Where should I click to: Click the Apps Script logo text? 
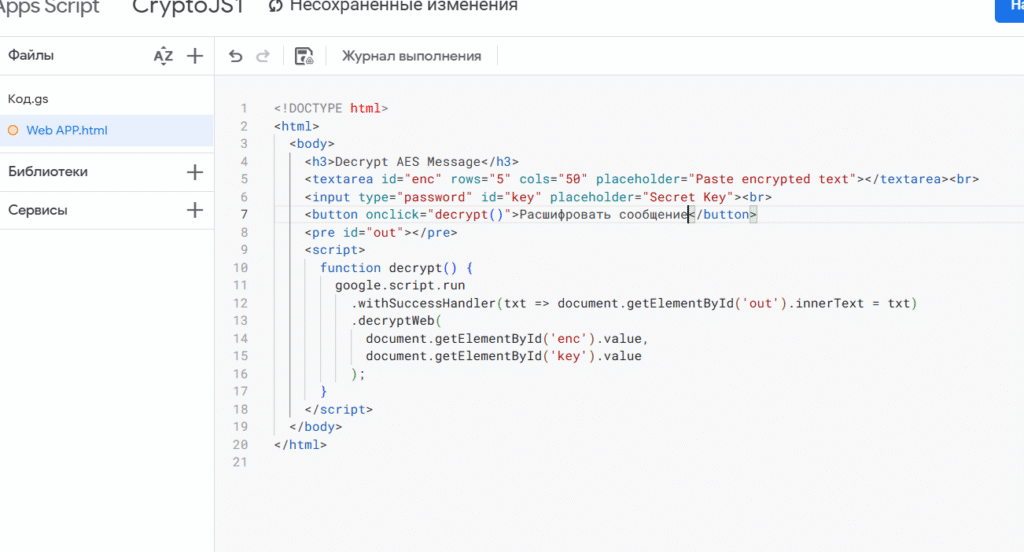(x=50, y=6)
